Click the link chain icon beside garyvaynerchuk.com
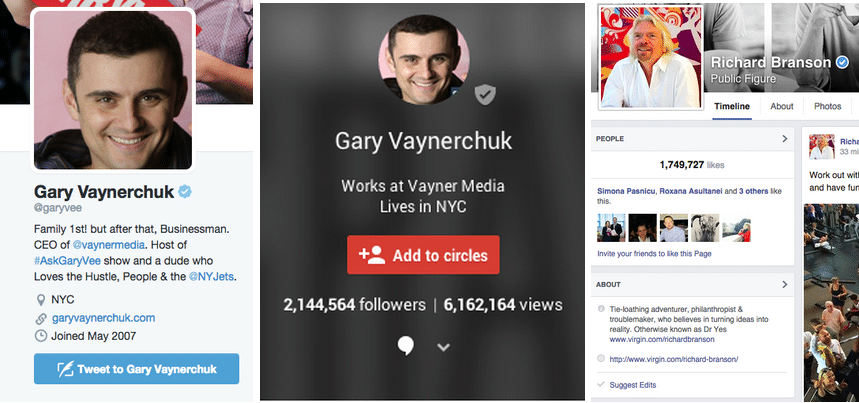Viewport: 859px width, 403px height. point(41,319)
